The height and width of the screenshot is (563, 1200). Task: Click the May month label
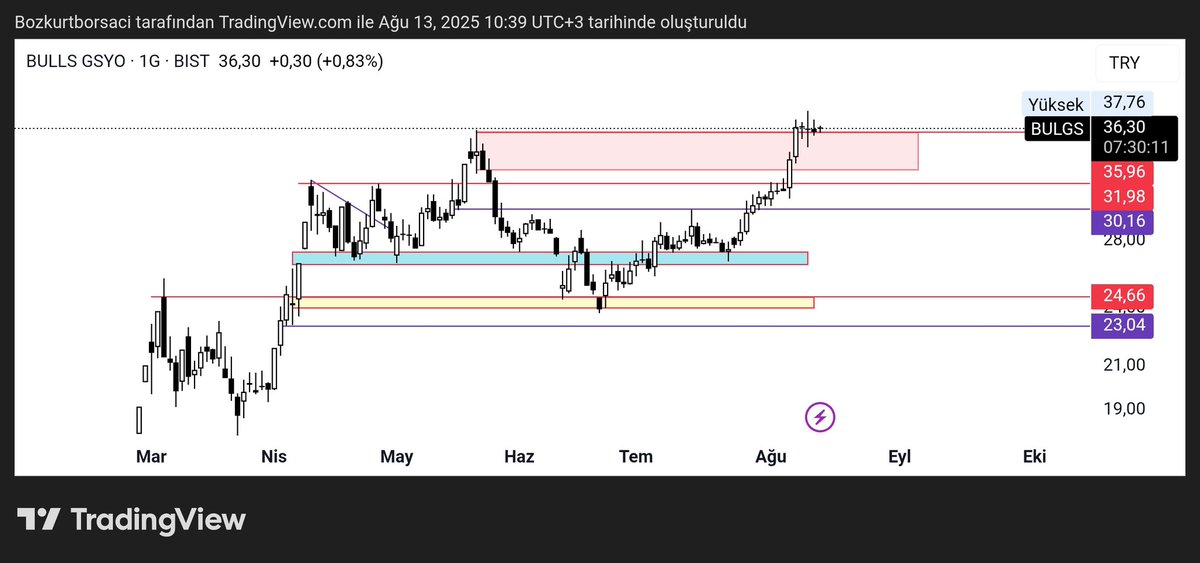[397, 457]
